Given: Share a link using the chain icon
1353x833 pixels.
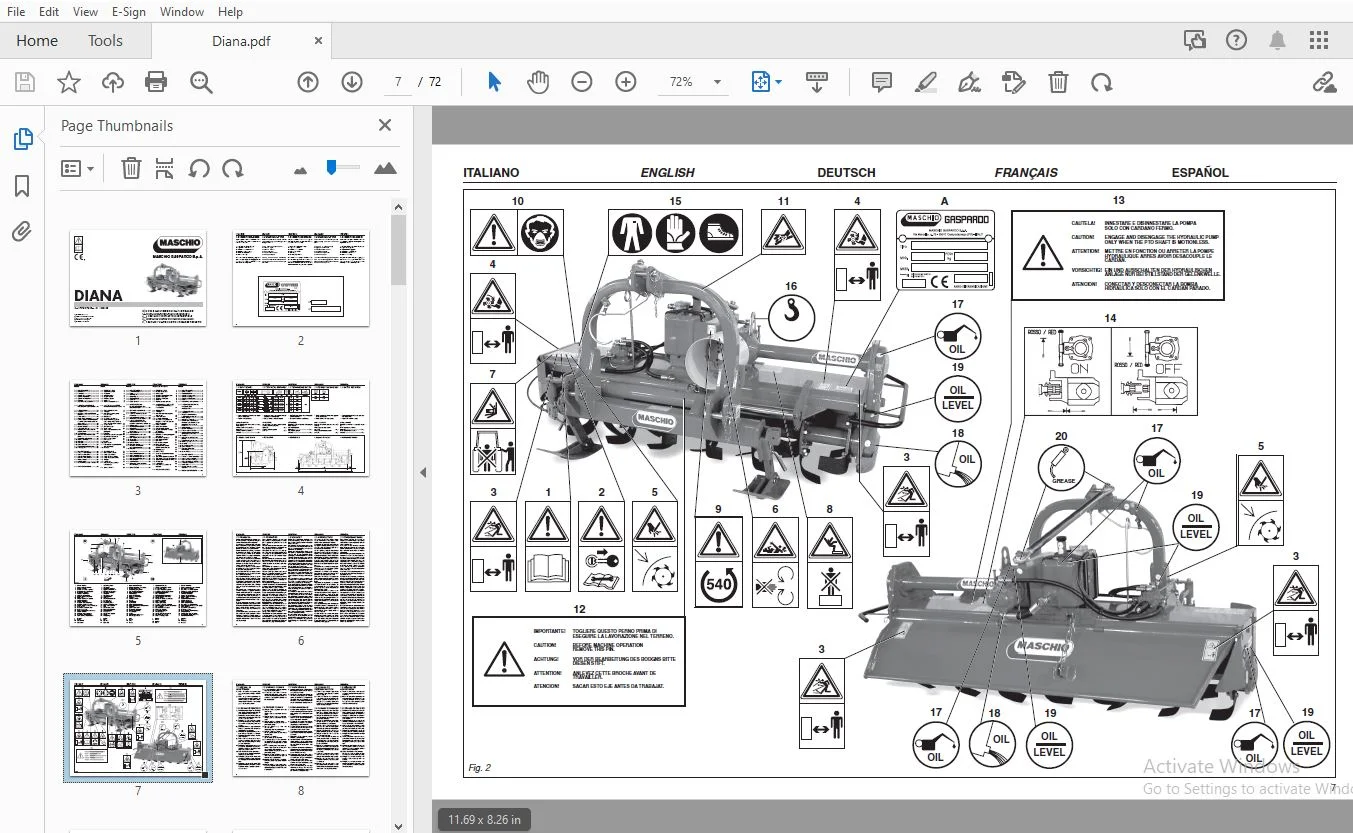Looking at the screenshot, I should [1325, 82].
